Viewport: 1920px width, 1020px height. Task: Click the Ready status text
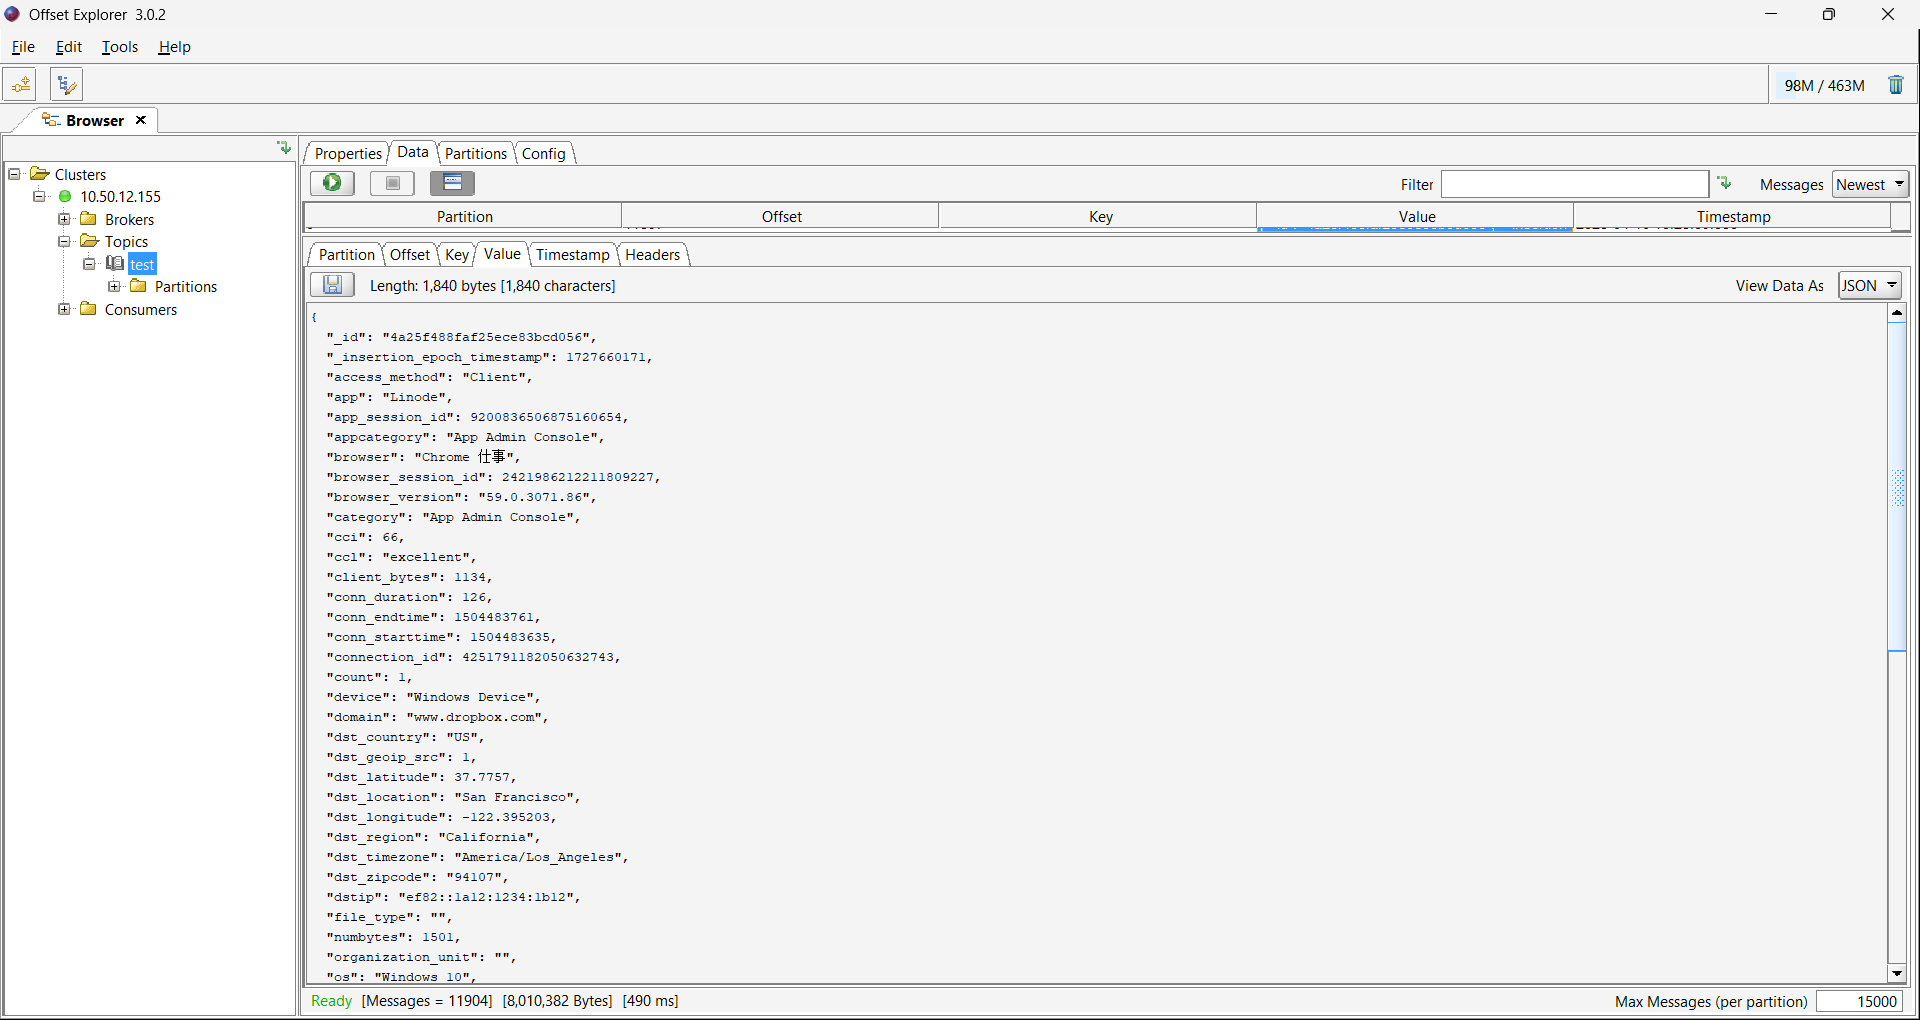(331, 1001)
